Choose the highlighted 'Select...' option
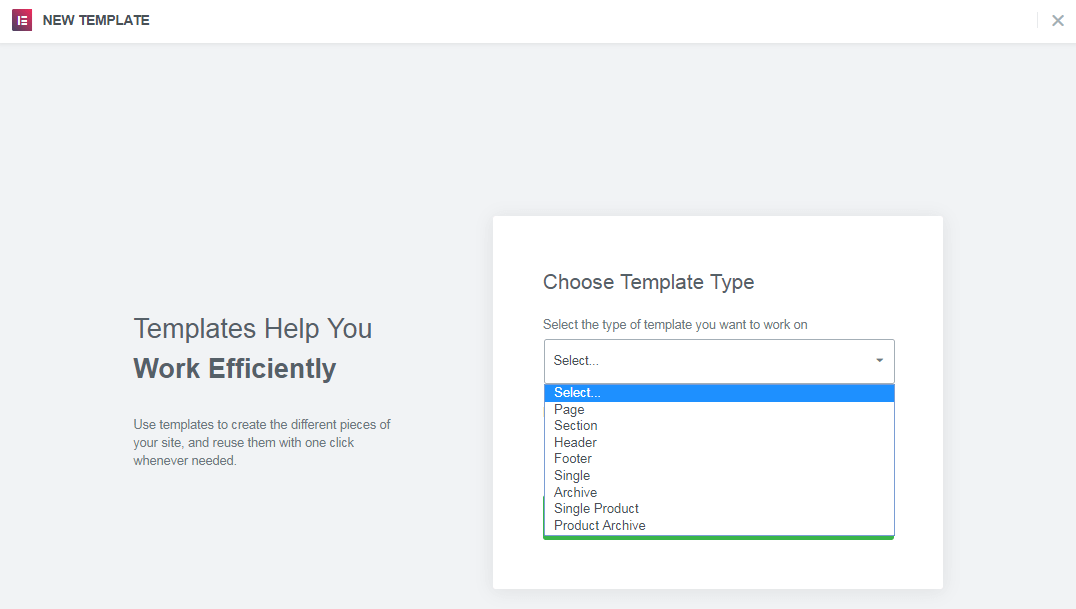 point(718,393)
